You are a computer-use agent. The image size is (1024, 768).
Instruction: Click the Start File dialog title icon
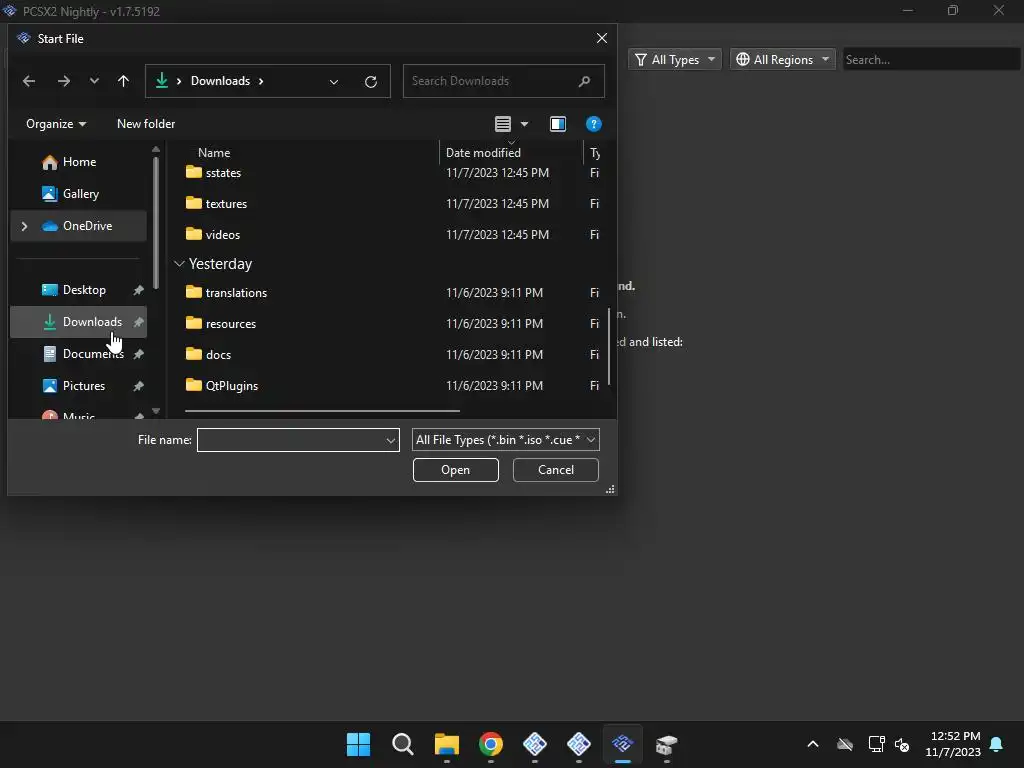(x=24, y=39)
